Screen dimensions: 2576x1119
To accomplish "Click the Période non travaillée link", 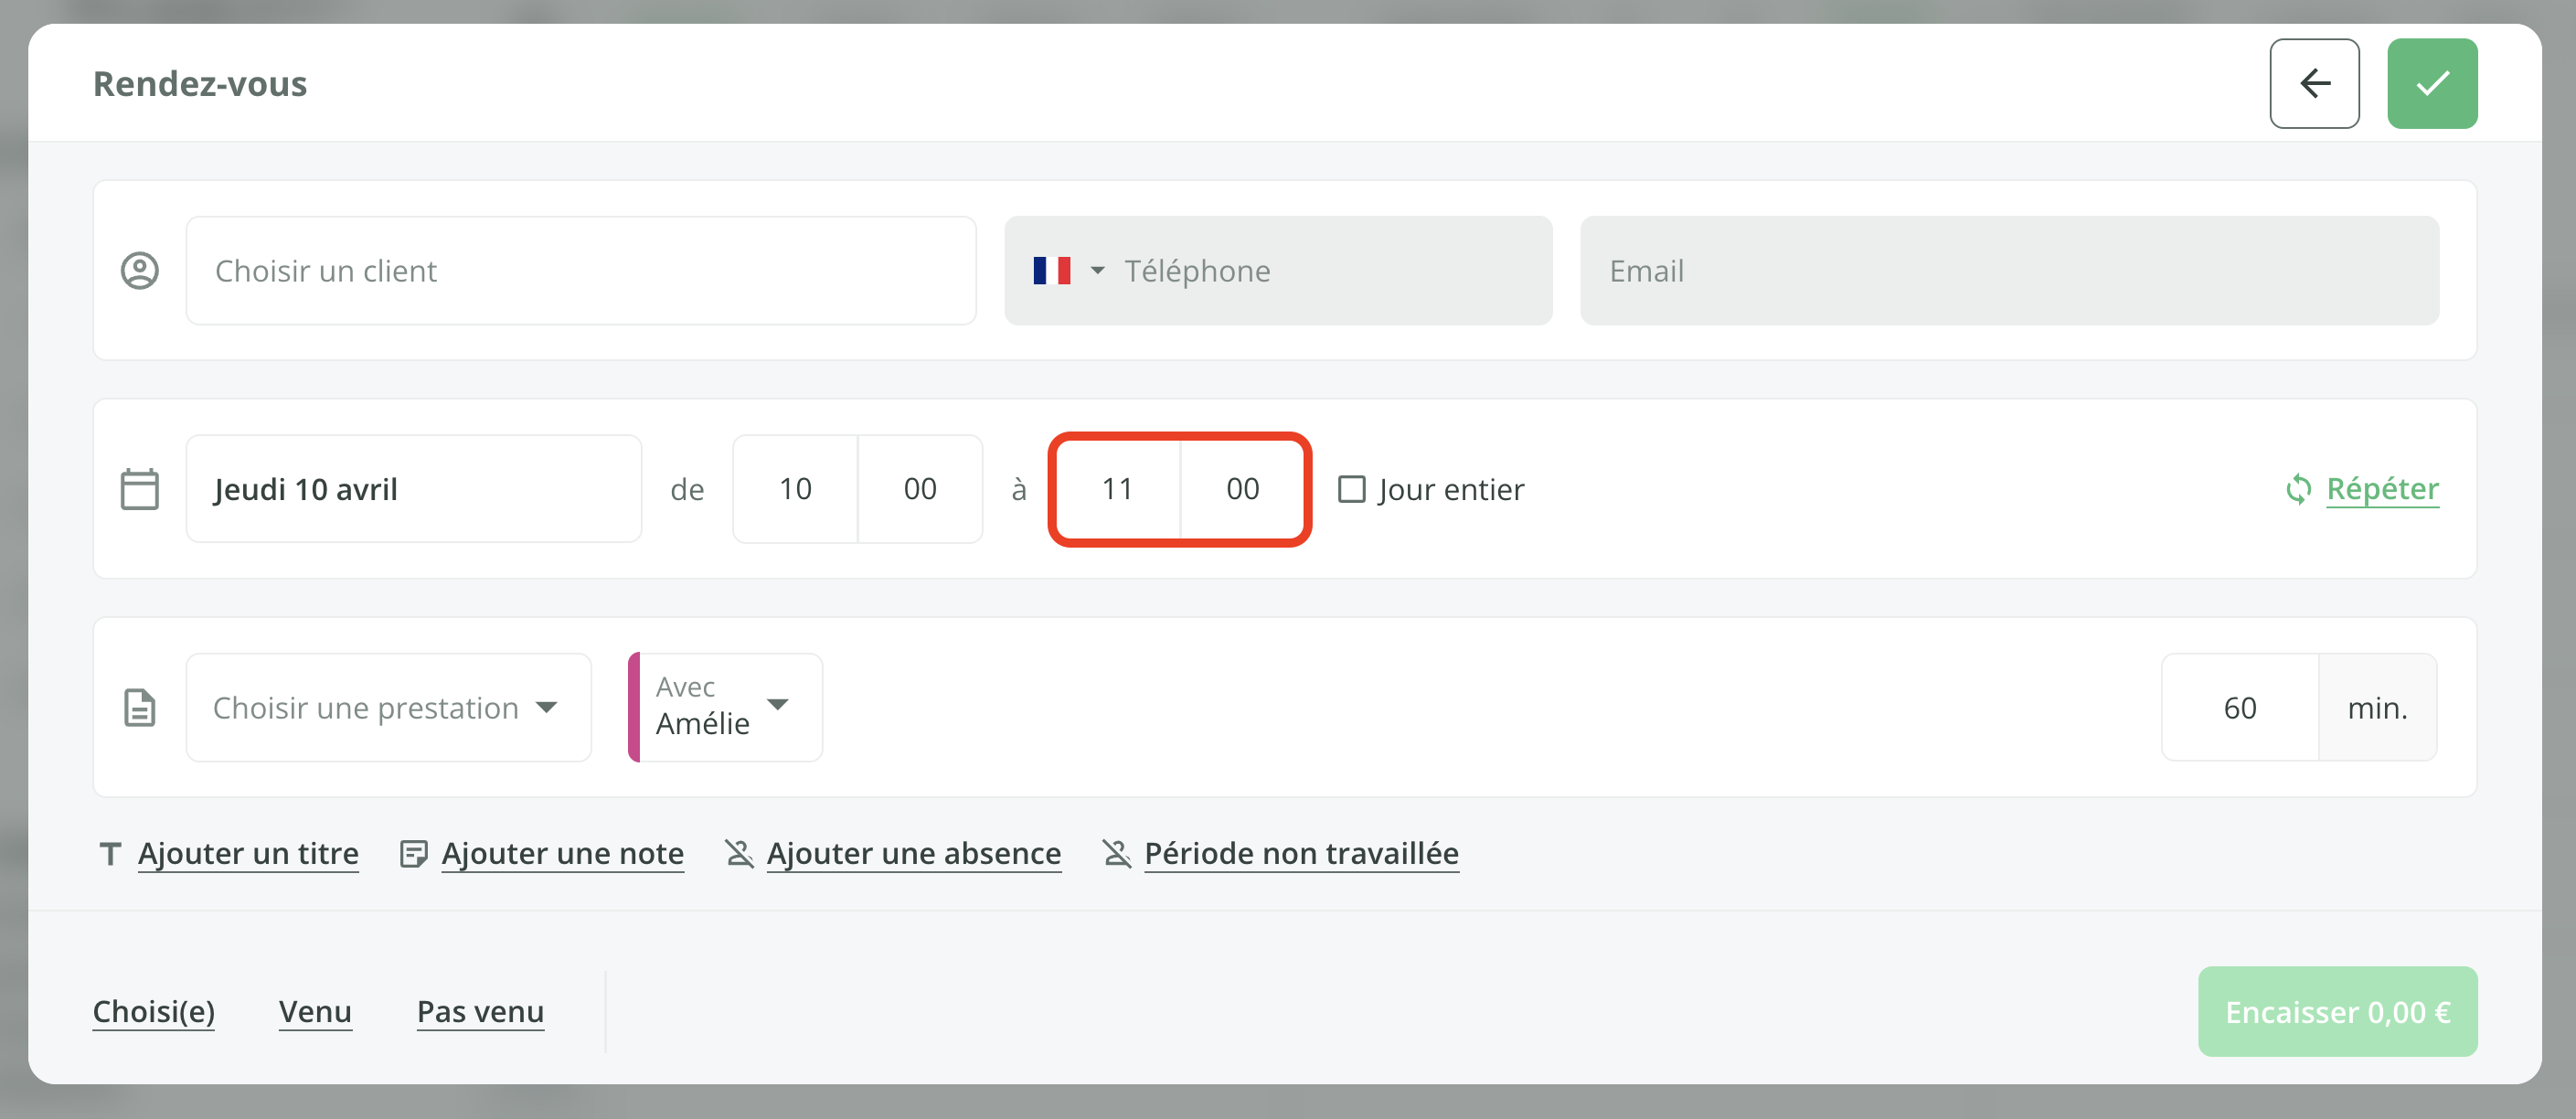I will coord(1300,854).
